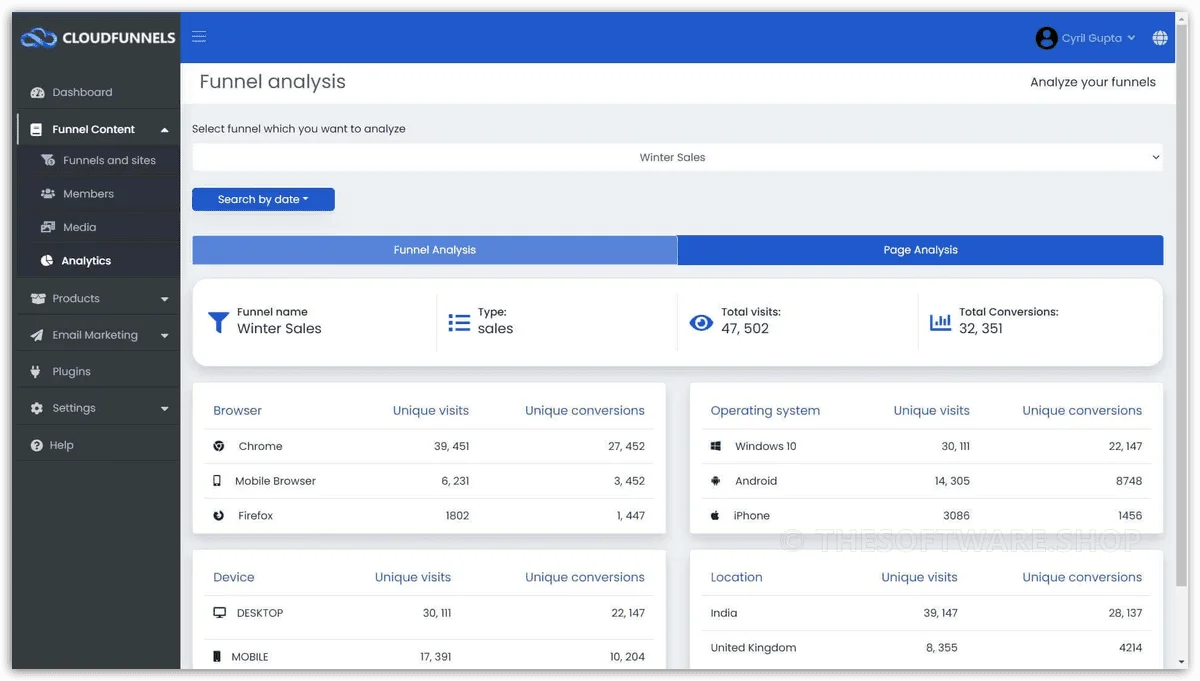Click the eye icon beside Total visits
The image size is (1200, 681).
pyautogui.click(x=701, y=323)
